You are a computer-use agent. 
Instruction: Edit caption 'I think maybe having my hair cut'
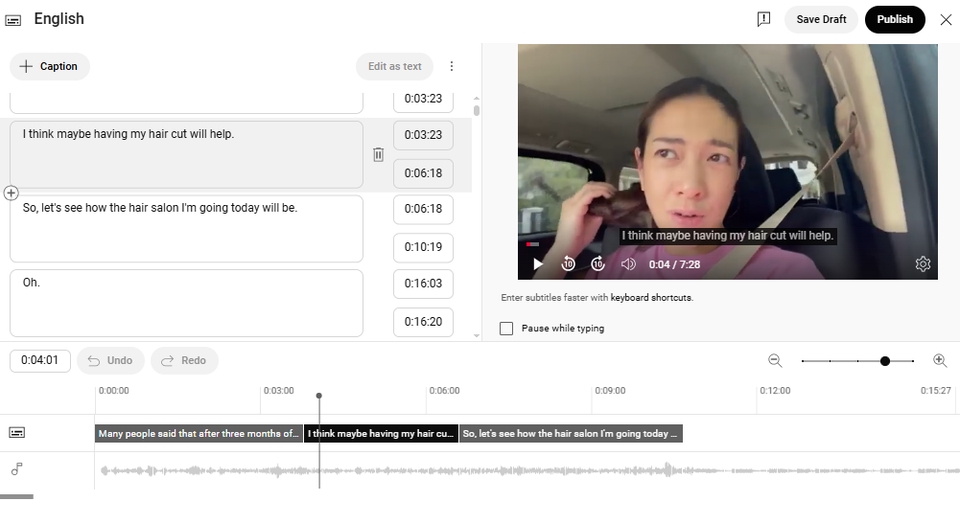click(x=186, y=154)
